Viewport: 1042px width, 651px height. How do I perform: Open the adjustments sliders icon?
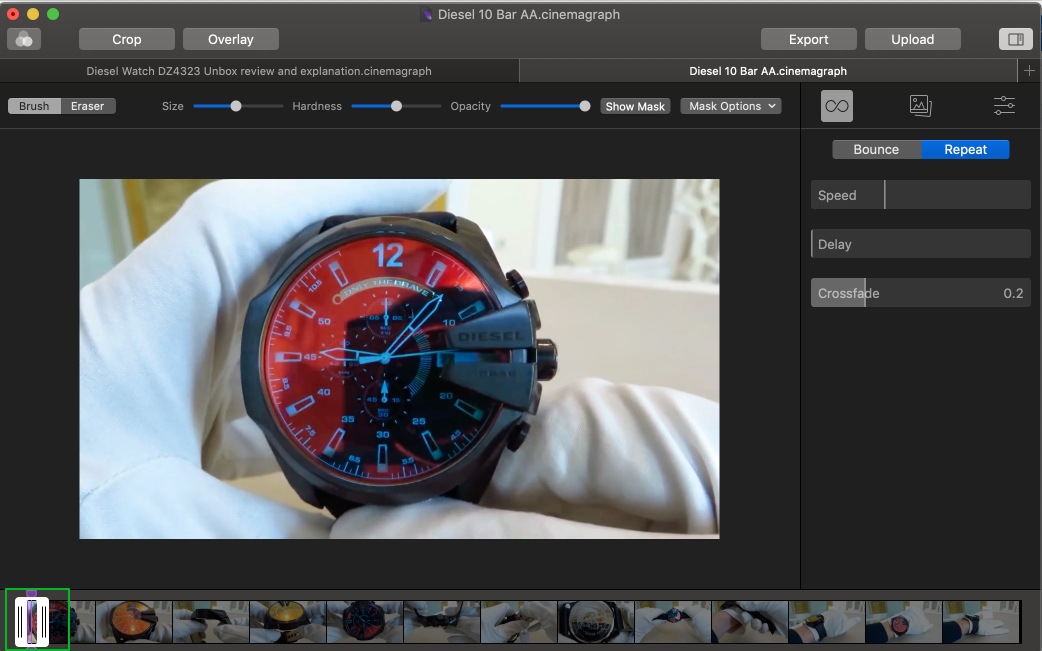pyautogui.click(x=1004, y=106)
